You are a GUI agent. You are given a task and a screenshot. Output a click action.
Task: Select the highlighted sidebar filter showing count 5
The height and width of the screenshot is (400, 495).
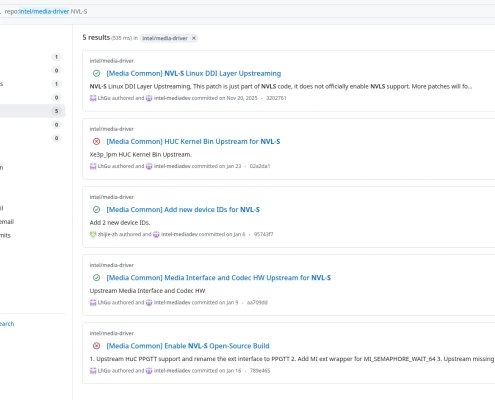point(32,111)
